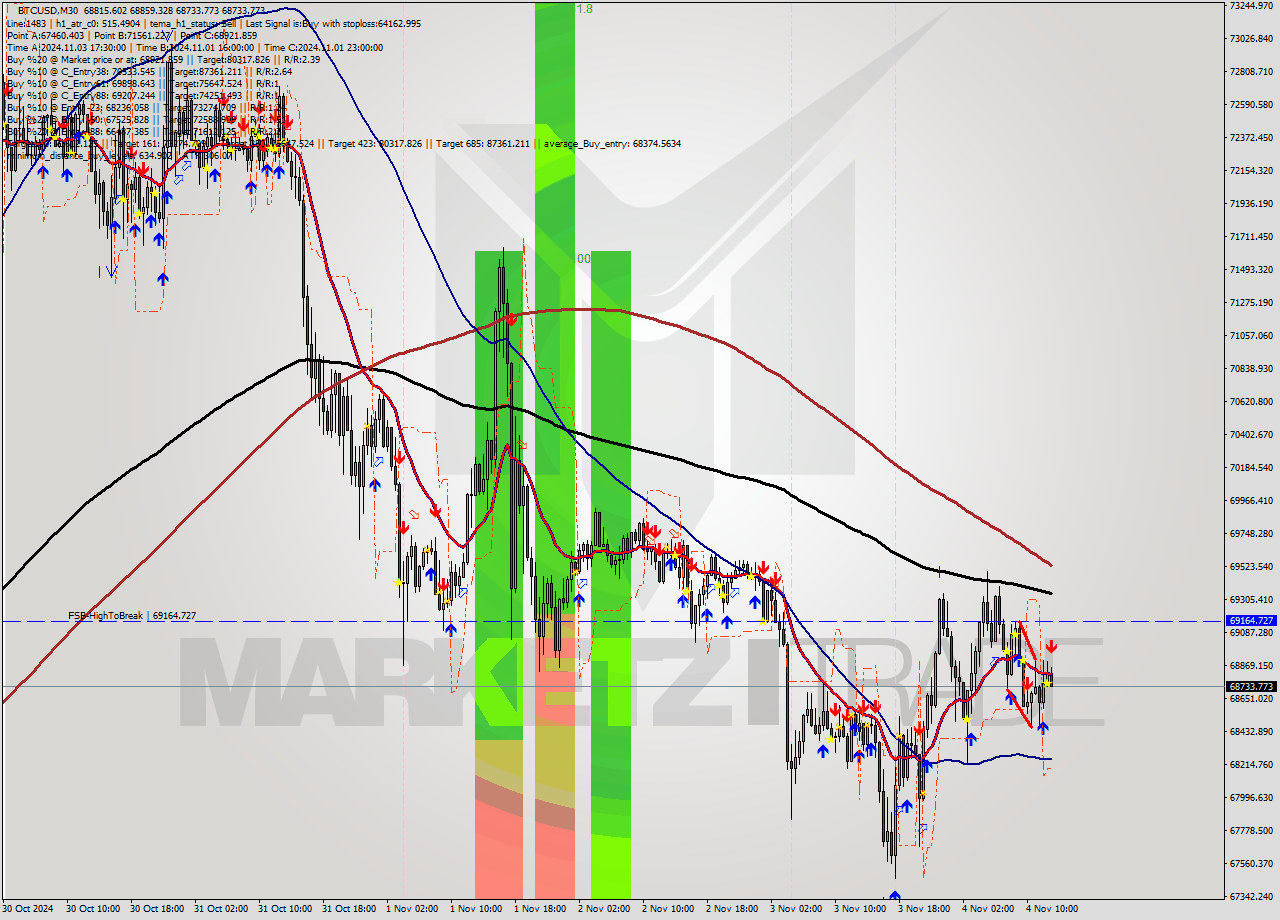Click the 72808.730 price axis label

pyautogui.click(x=1252, y=71)
